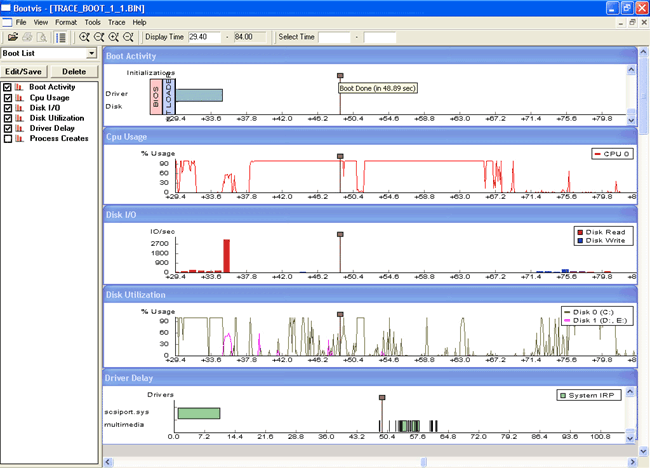Click the Disk 1 (D:, E:) legend entry
The height and width of the screenshot is (468, 650).
[597, 320]
